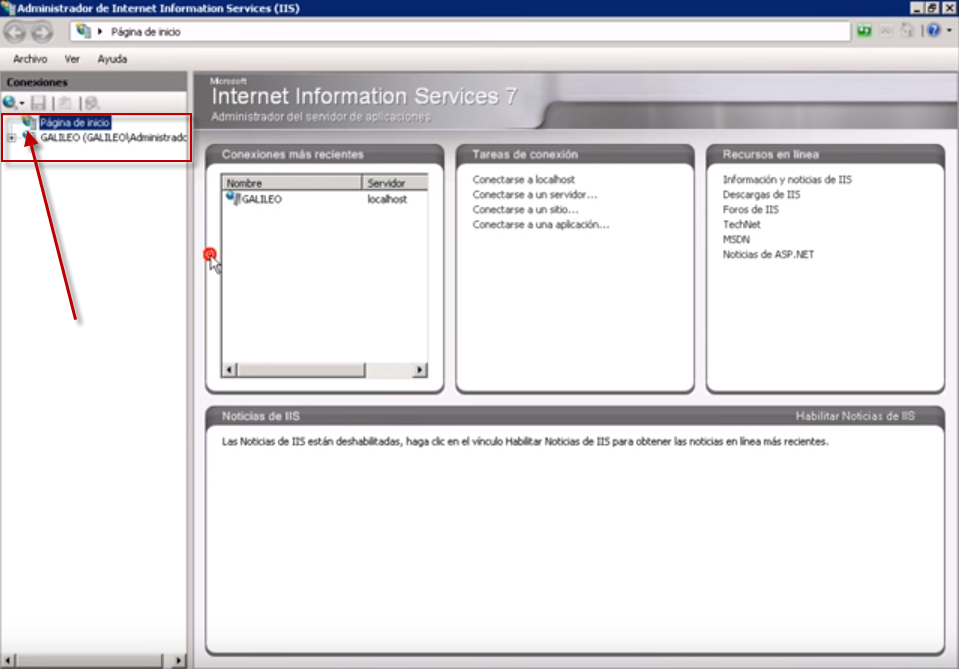Screen dimensions: 959x669
Task: Click the address bar breadcrumb arrow
Action: coord(100,31)
